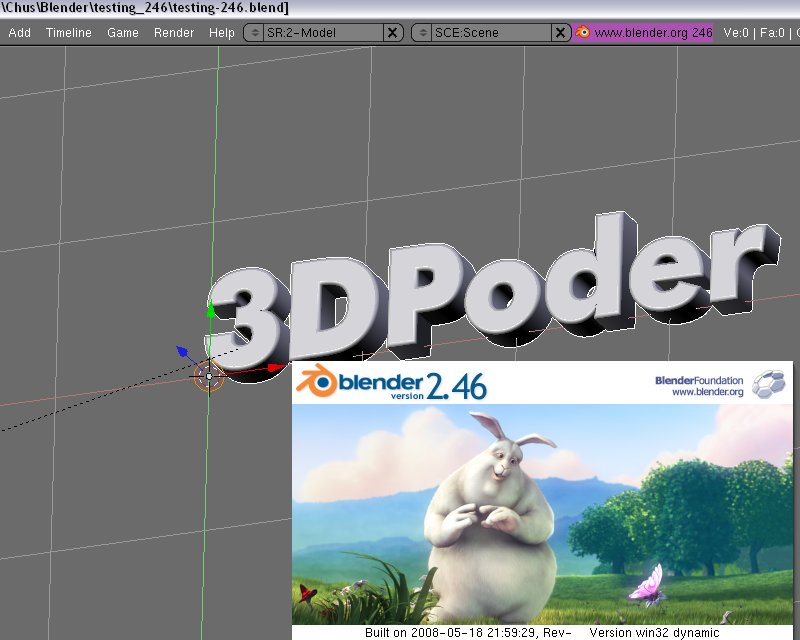Select the 3DPoder extruded text object

point(490,296)
